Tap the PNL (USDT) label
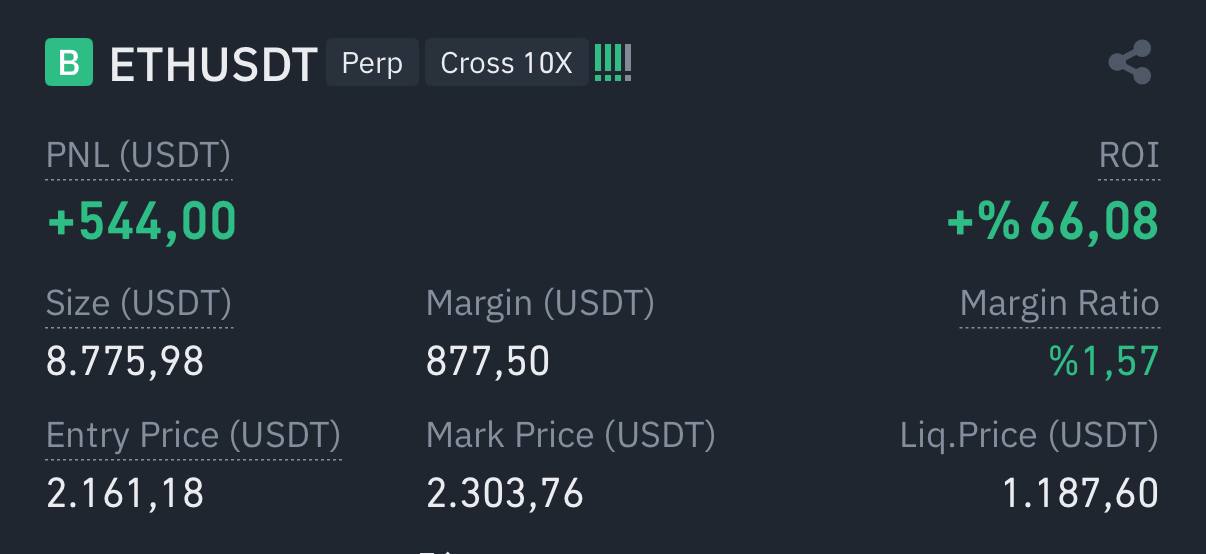Image resolution: width=1206 pixels, height=554 pixels. coord(139,155)
